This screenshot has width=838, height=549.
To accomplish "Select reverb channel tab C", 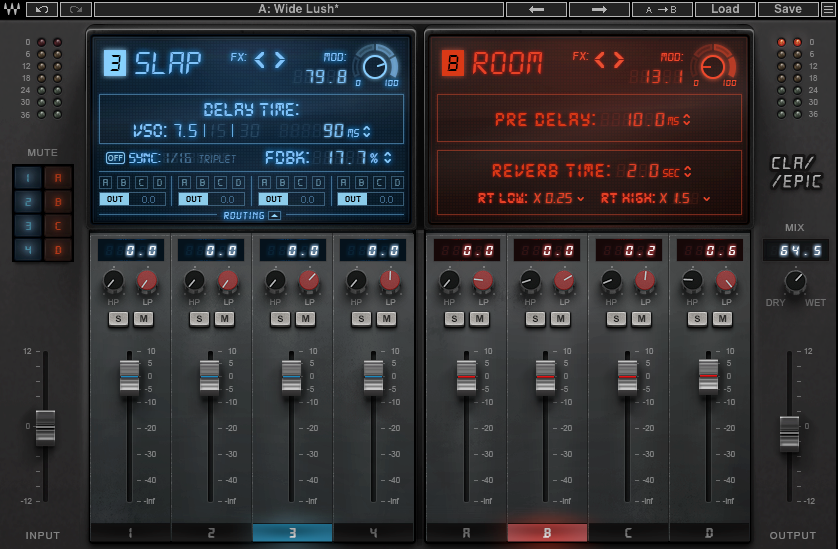I will [628, 532].
